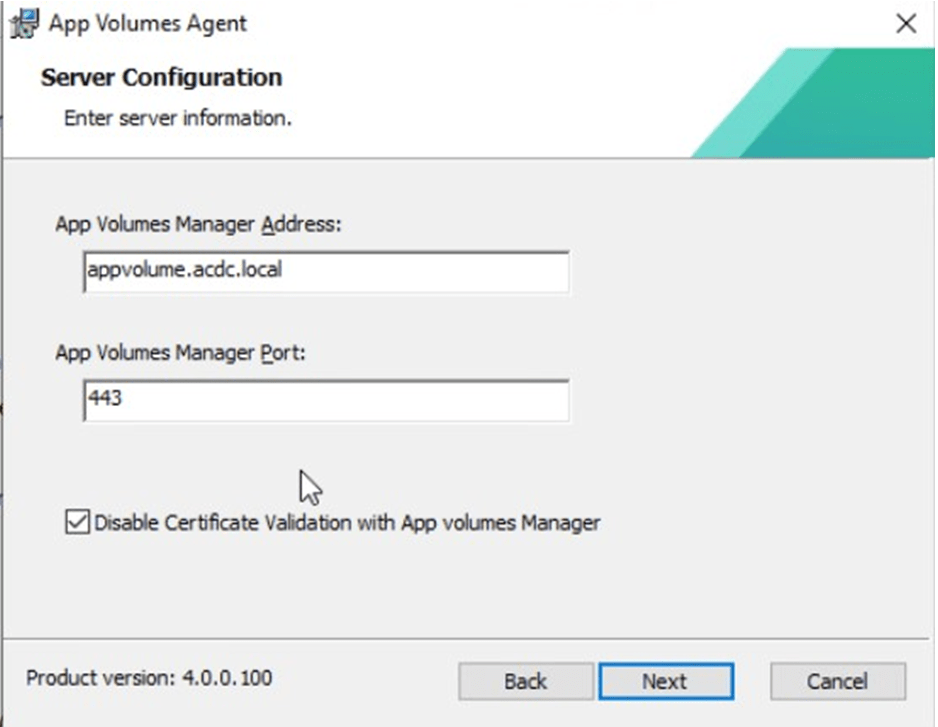Cancel the agent installation
Image resolution: width=938 pixels, height=727 pixels.
837,681
